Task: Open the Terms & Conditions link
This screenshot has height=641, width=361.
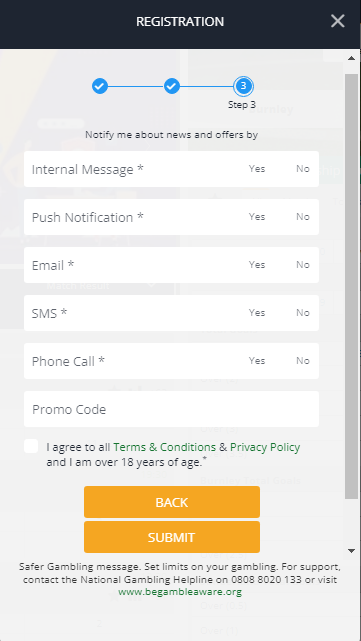Action: [x=164, y=447]
